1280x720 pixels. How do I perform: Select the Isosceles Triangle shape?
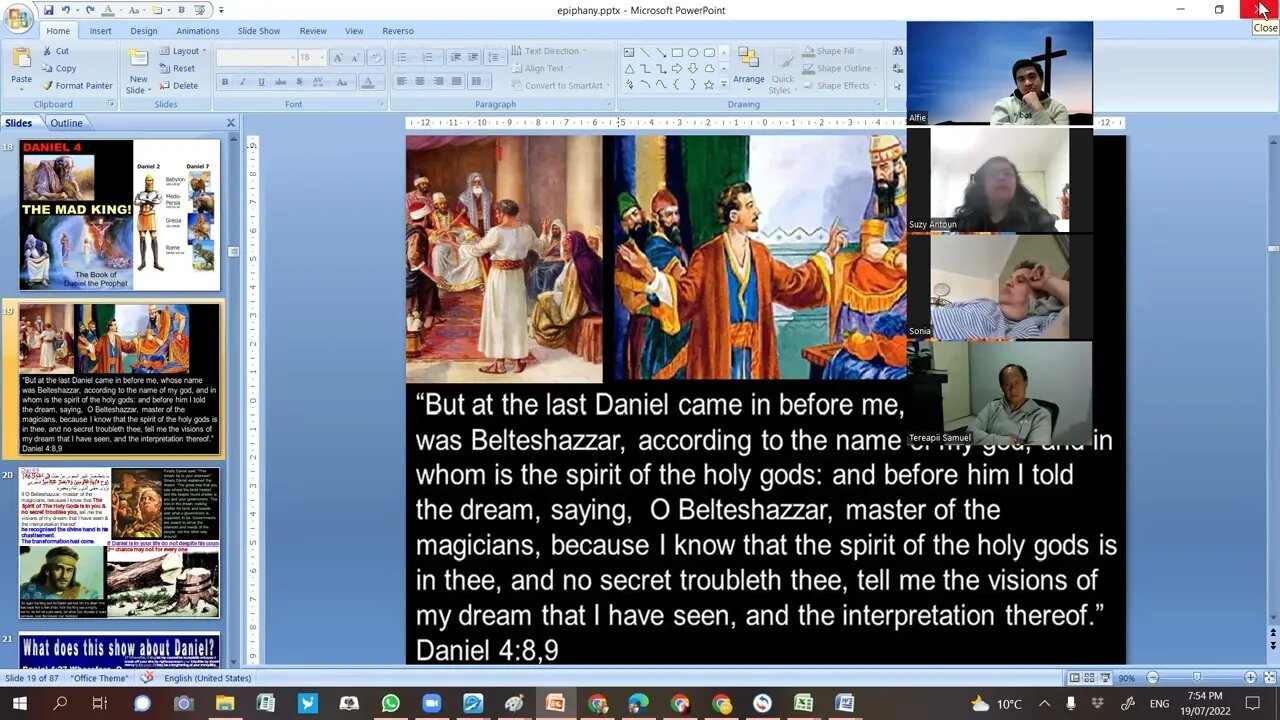[x=629, y=68]
